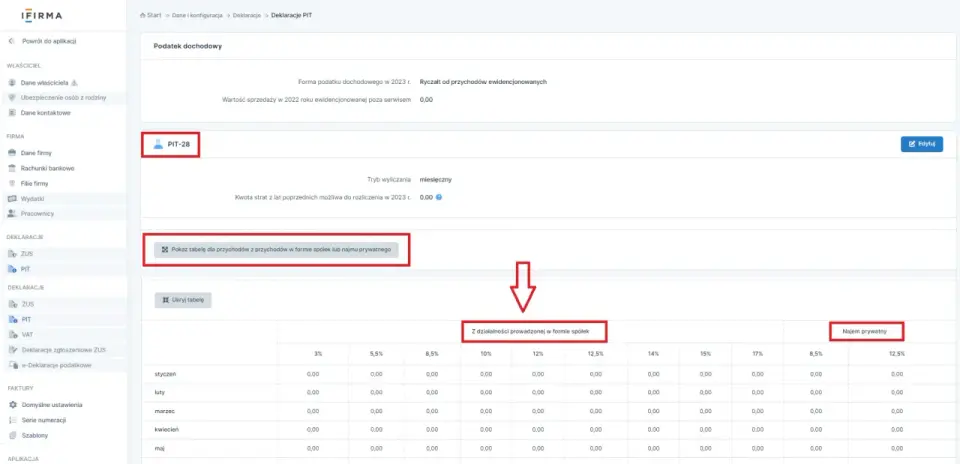
Task: Show table for przychodów w formie spółek
Action: point(276,250)
